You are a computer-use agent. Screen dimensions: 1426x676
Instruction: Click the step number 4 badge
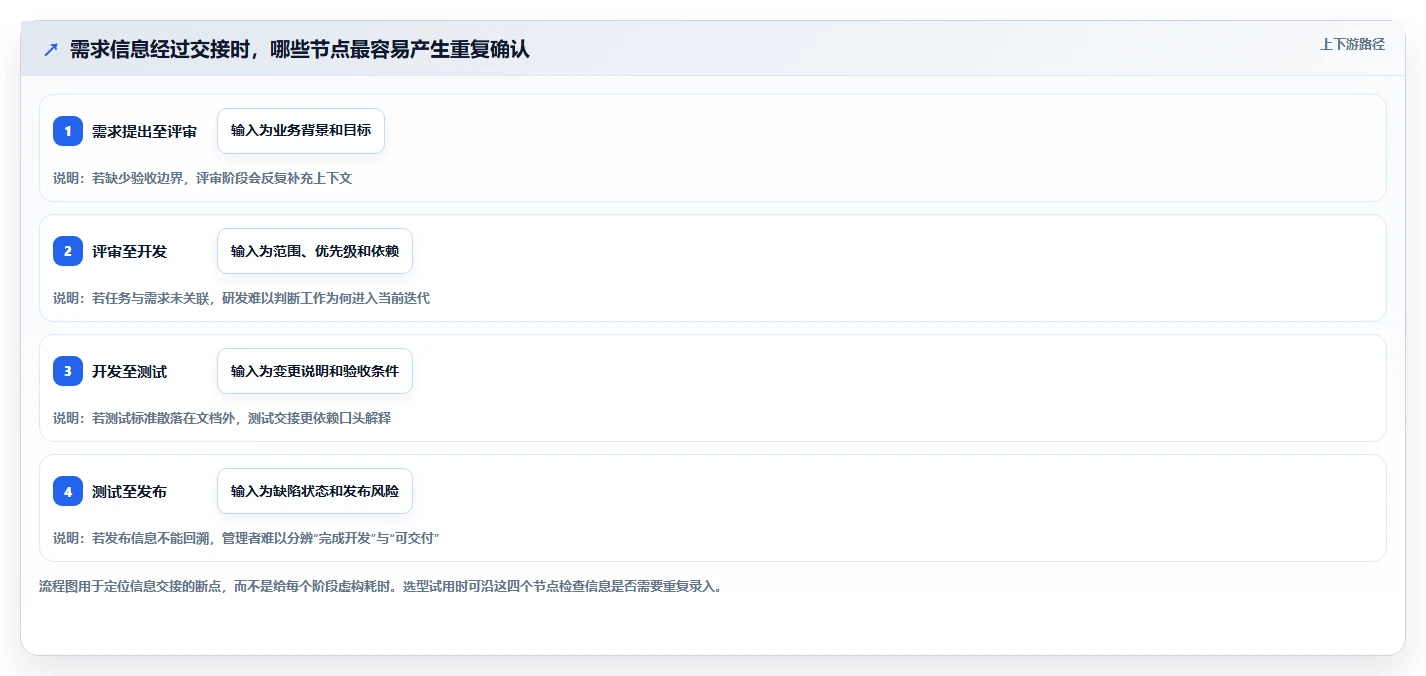pos(68,491)
